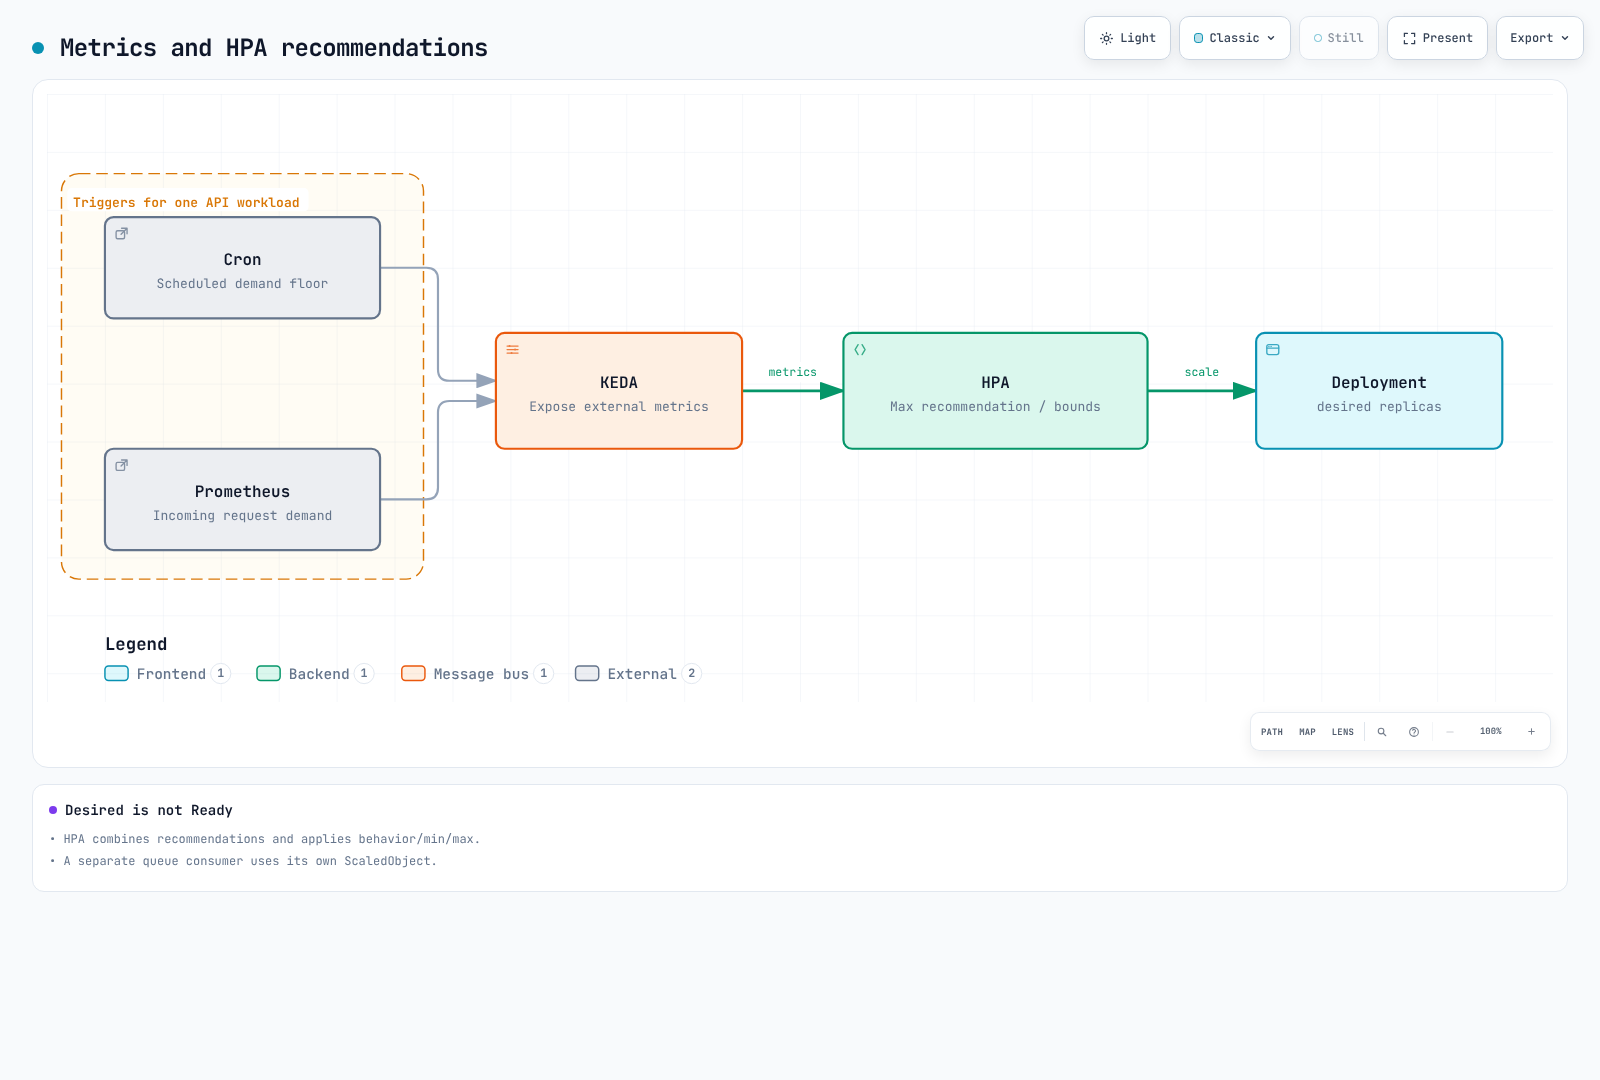Click the 'metrics' edge label
This screenshot has height=1080, width=1600.
[792, 372]
